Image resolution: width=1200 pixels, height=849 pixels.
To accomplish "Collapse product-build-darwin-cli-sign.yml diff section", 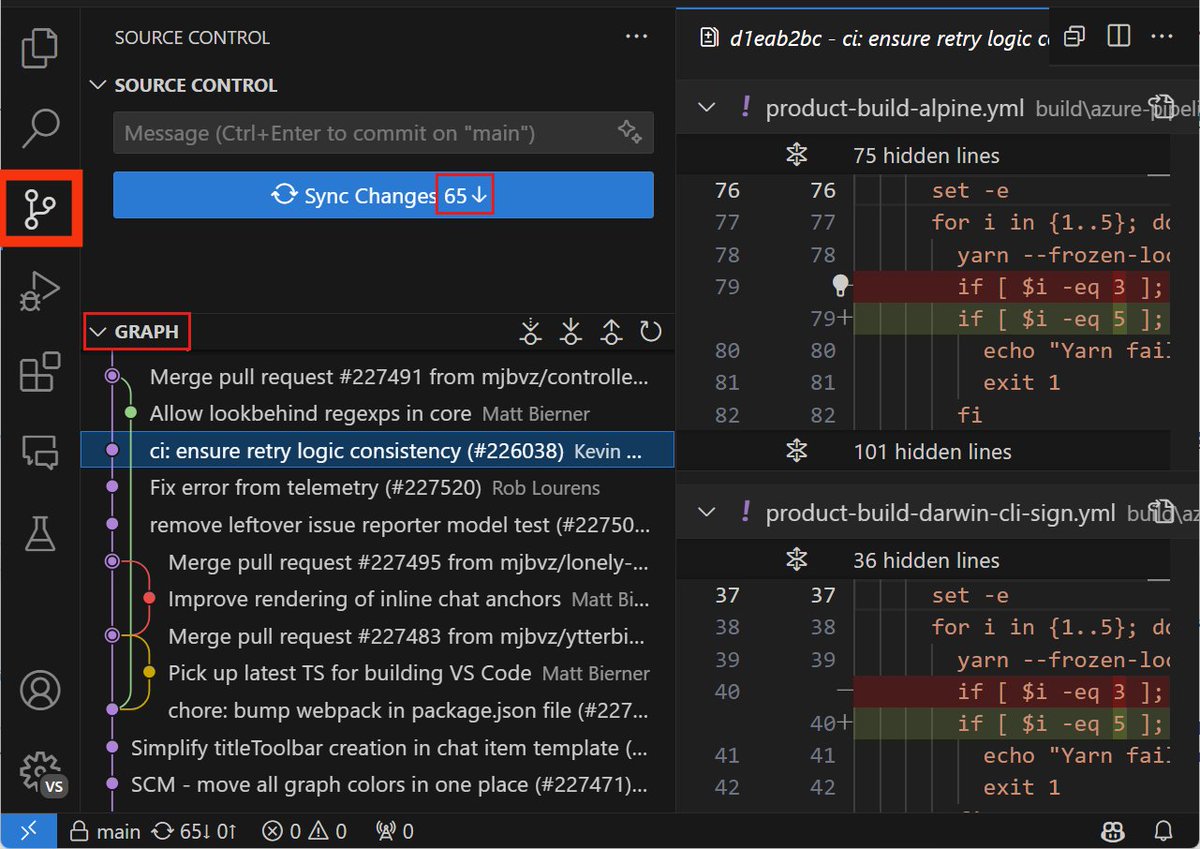I will pyautogui.click(x=706, y=513).
